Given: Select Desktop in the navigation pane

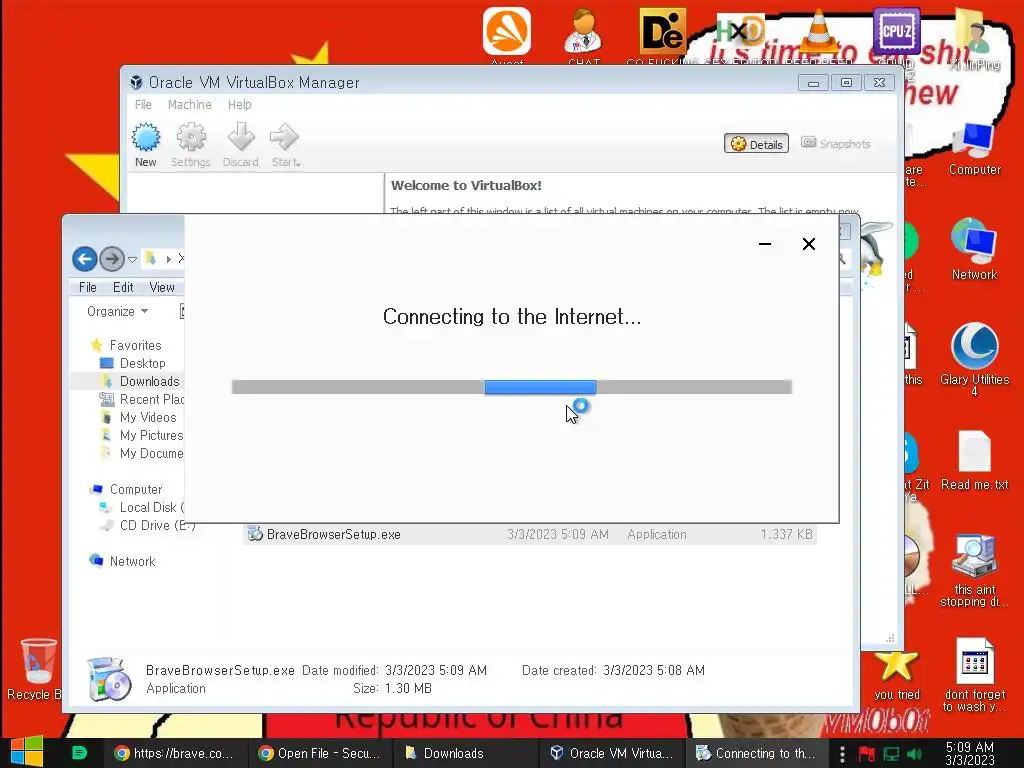Looking at the screenshot, I should tap(142, 363).
